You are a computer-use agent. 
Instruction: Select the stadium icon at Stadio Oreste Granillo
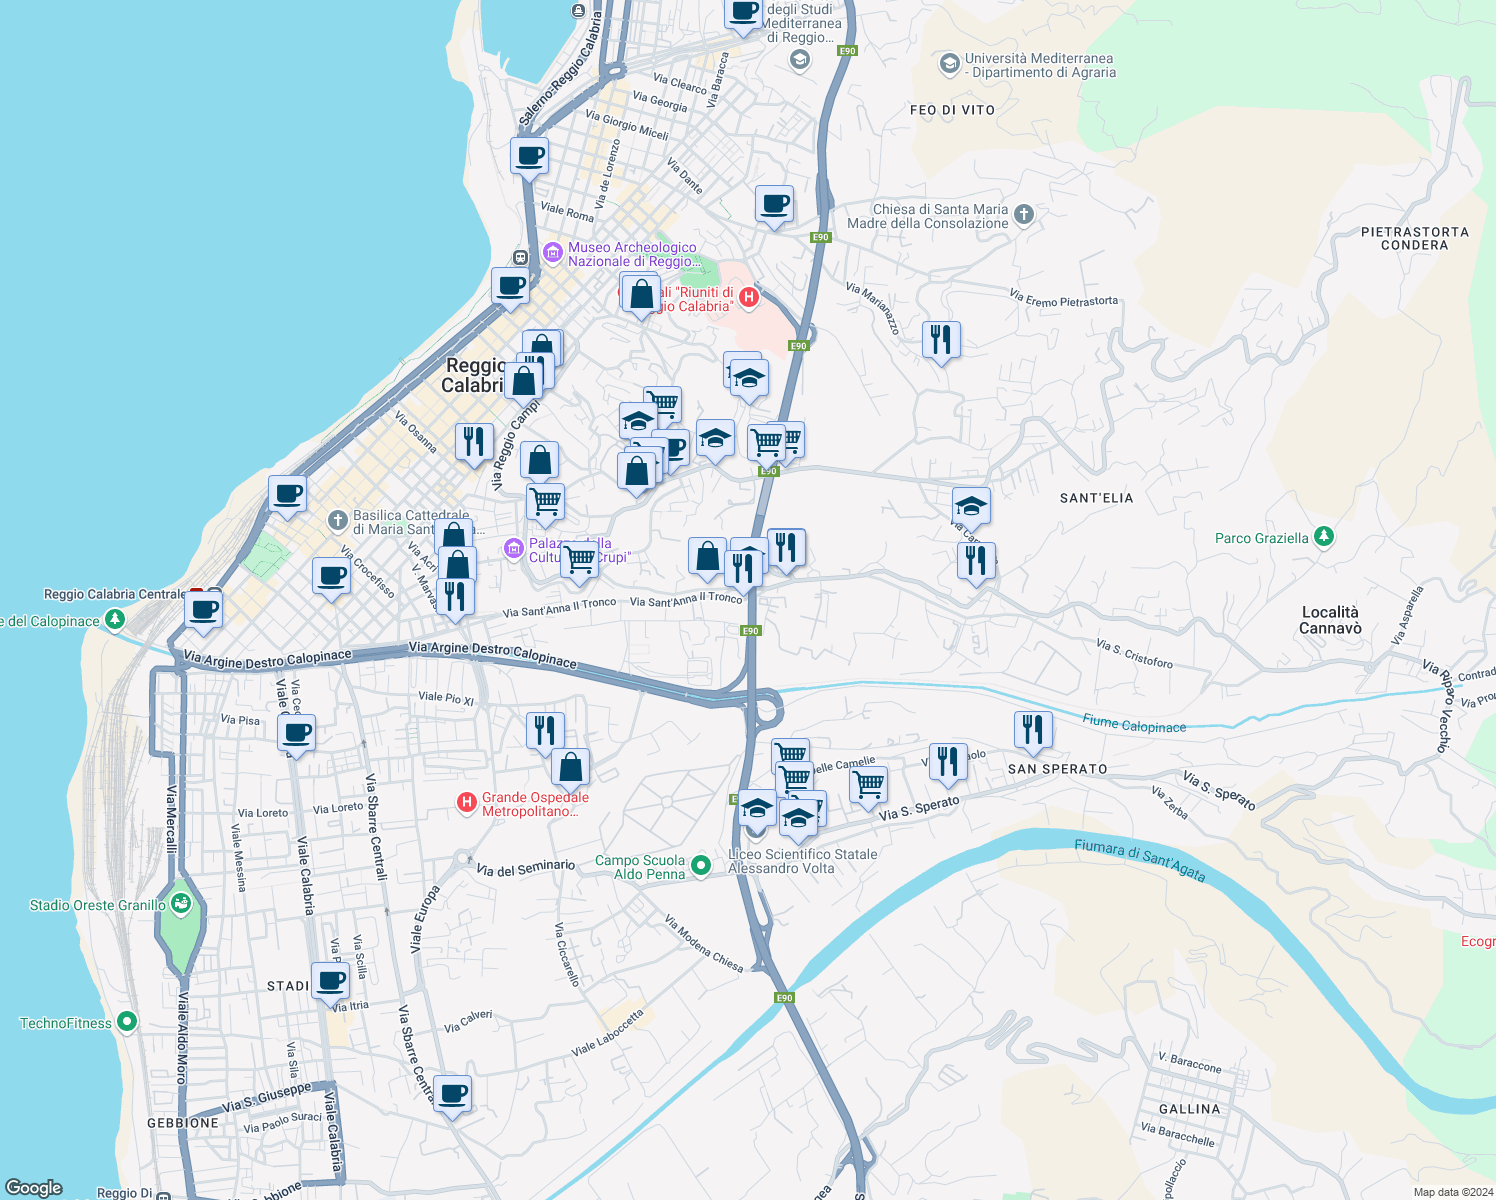[x=181, y=903]
